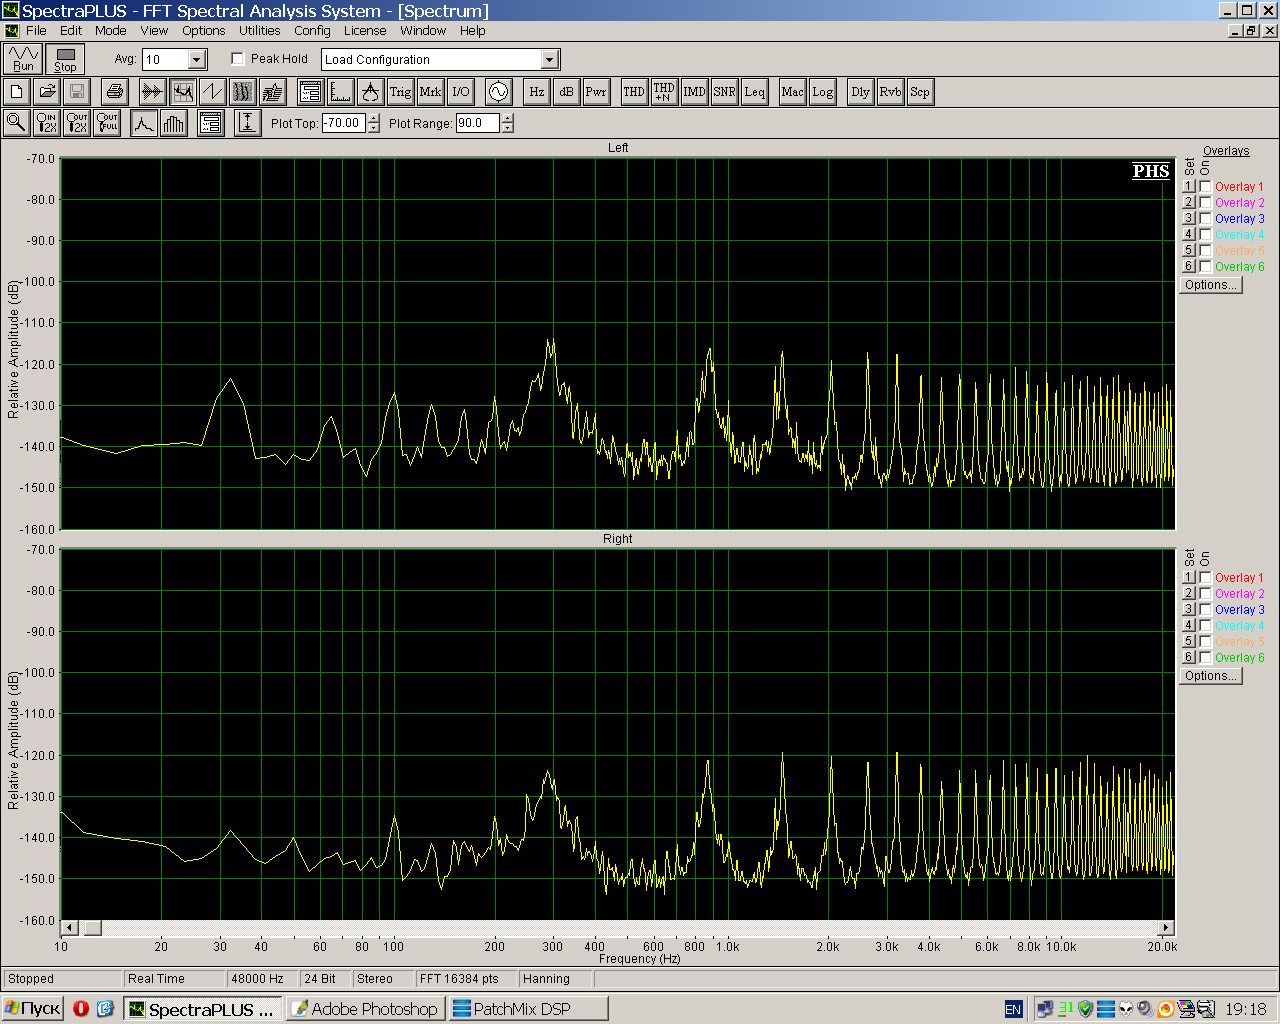Increase Plot Top with up spinner
This screenshot has width=1280, height=1024.
[x=374, y=118]
